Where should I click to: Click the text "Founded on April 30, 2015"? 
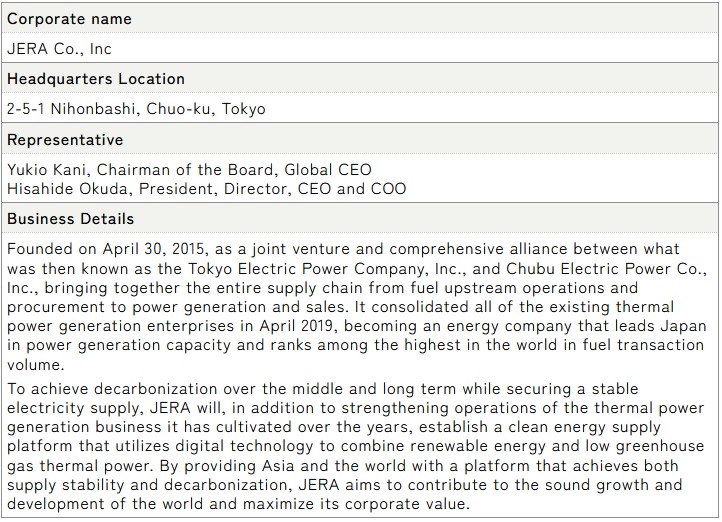tap(107, 249)
